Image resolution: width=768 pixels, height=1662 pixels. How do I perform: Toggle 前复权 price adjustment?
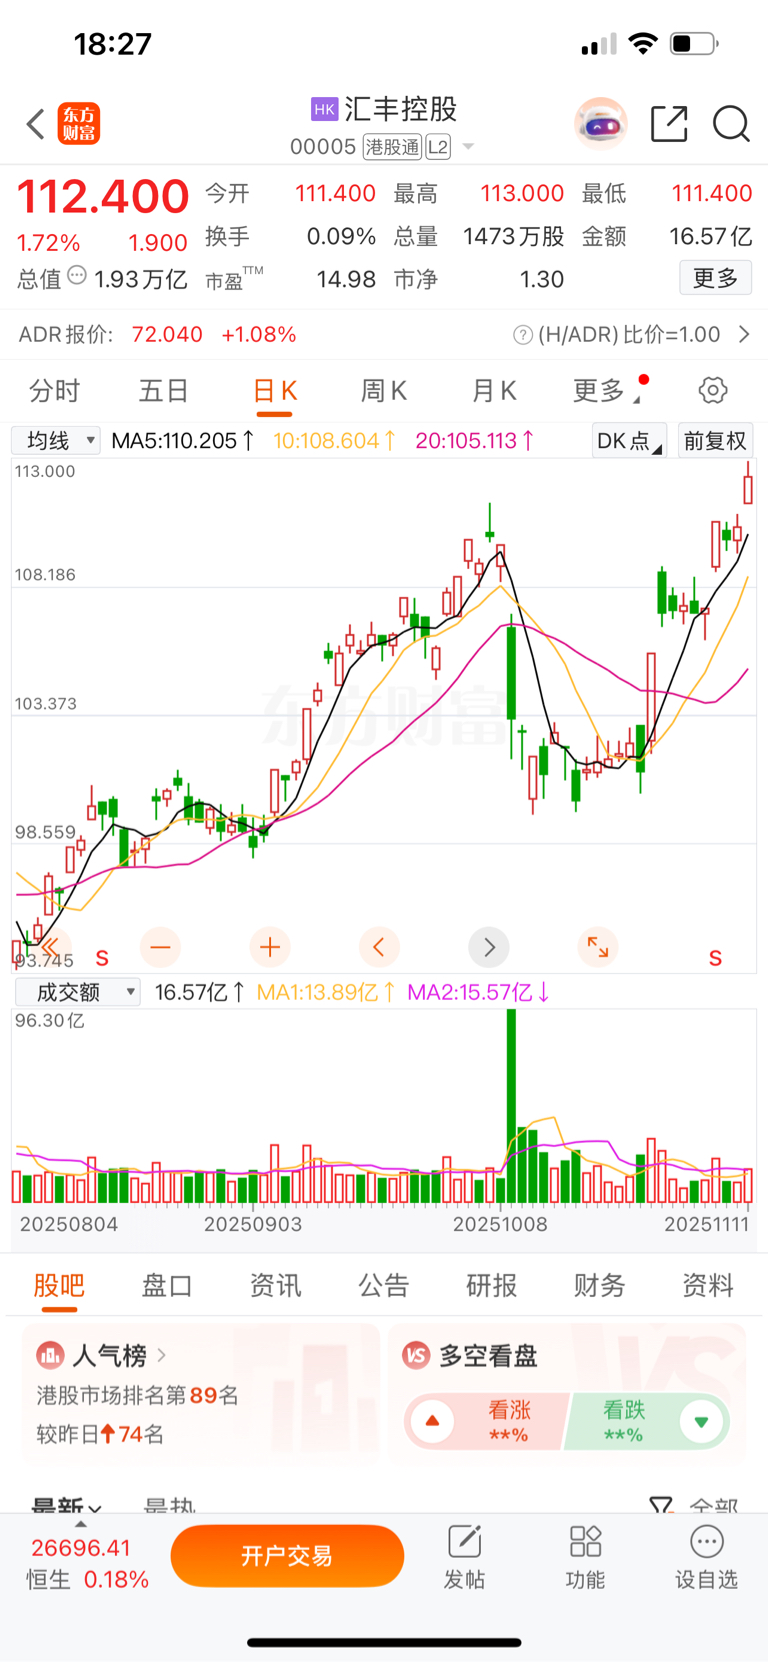click(x=715, y=441)
